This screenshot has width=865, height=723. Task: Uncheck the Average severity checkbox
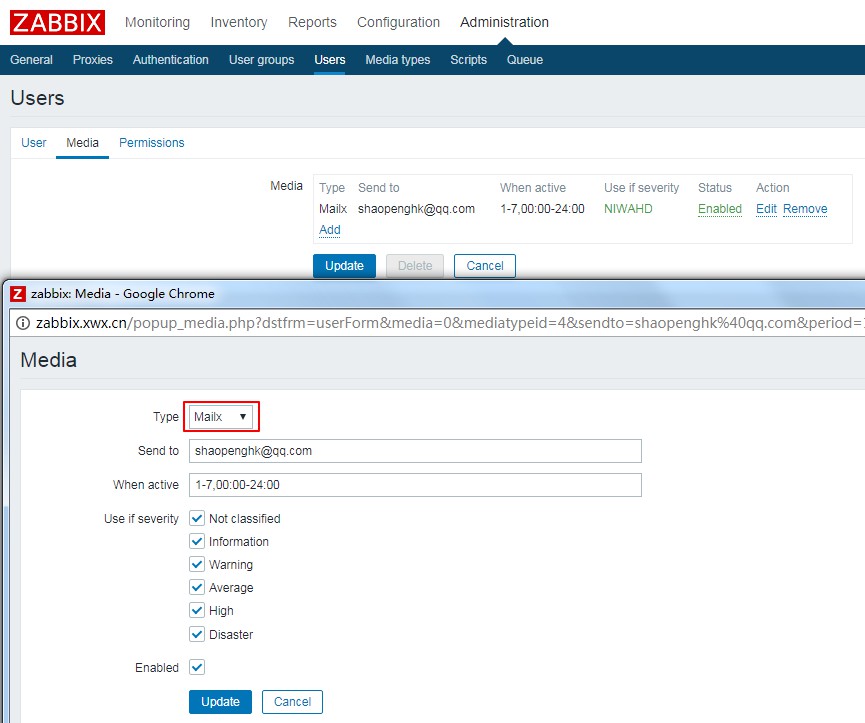197,587
